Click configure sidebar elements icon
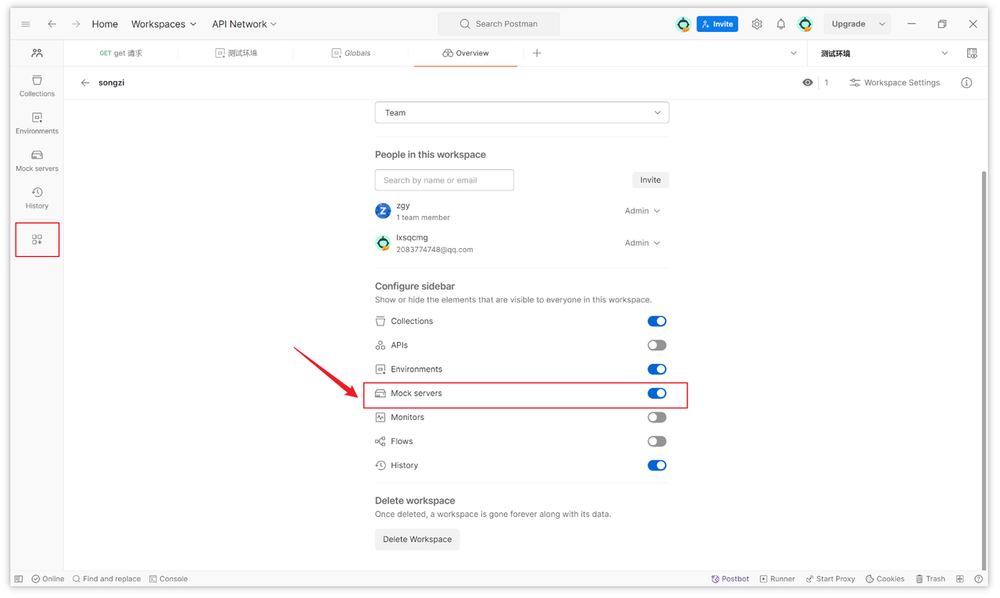This screenshot has width=1000, height=598. (x=37, y=240)
